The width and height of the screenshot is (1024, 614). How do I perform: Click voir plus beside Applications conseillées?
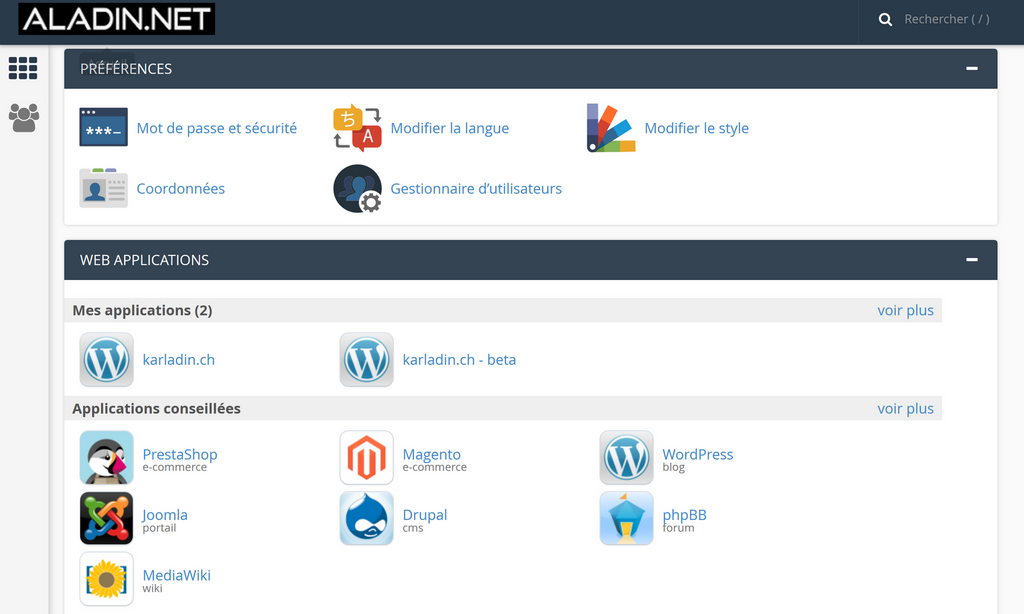point(905,408)
